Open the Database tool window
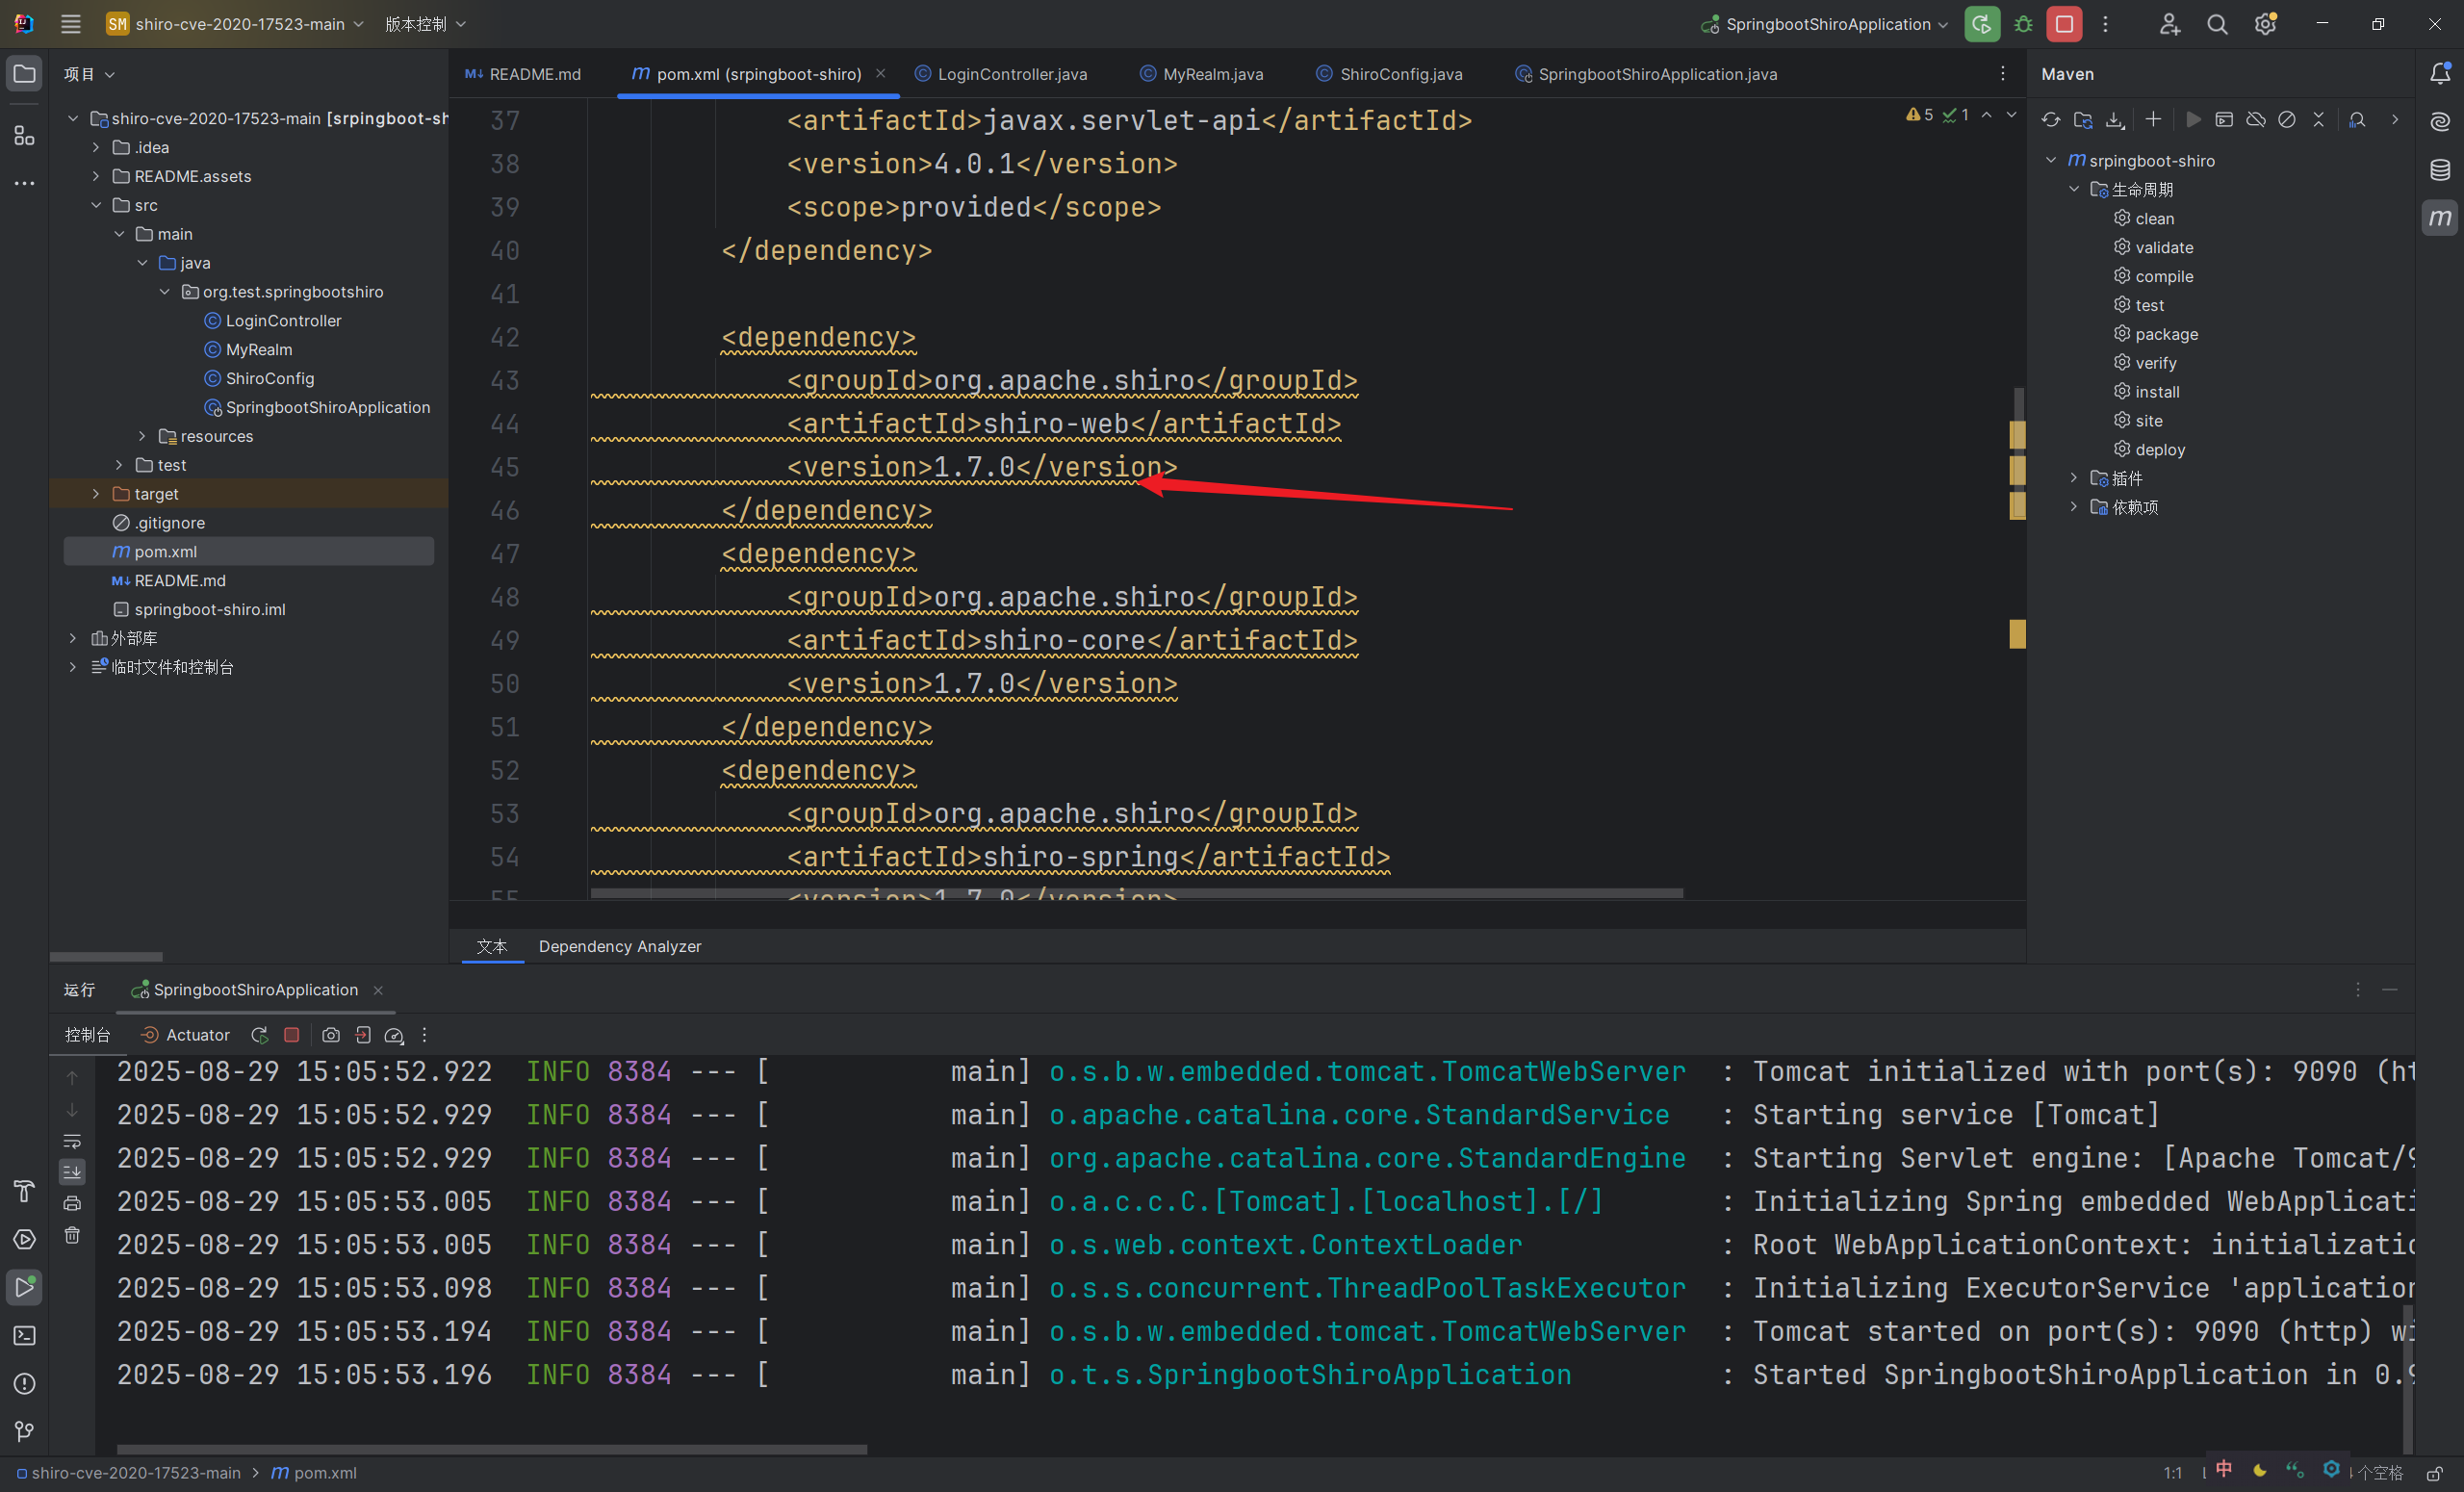2464x1492 pixels. 2440,170
